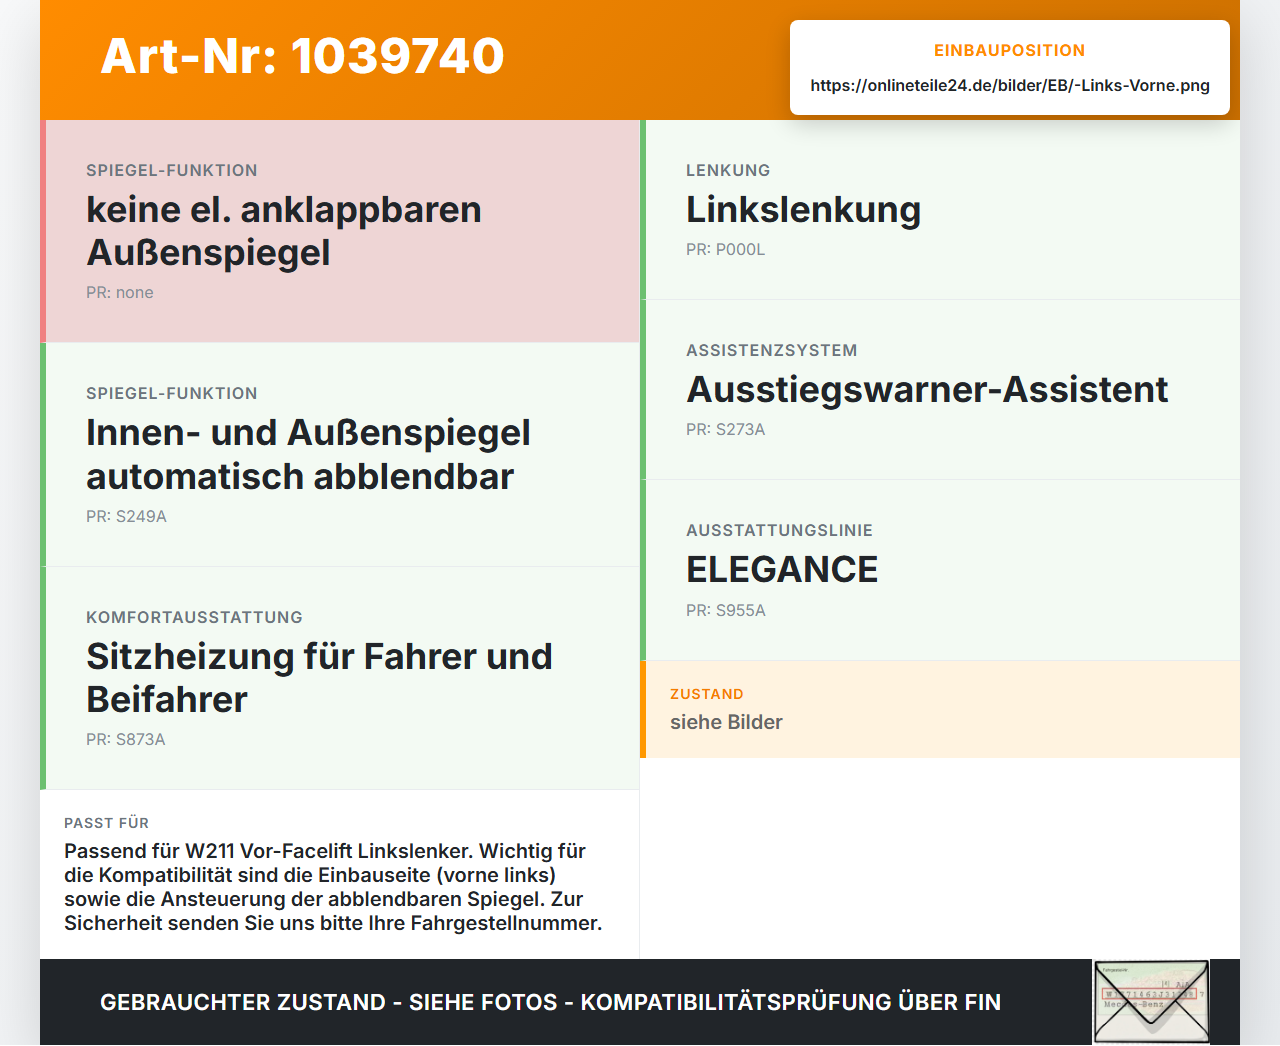The image size is (1280, 1046).
Task: Click the PR: S955A code
Action: [726, 610]
